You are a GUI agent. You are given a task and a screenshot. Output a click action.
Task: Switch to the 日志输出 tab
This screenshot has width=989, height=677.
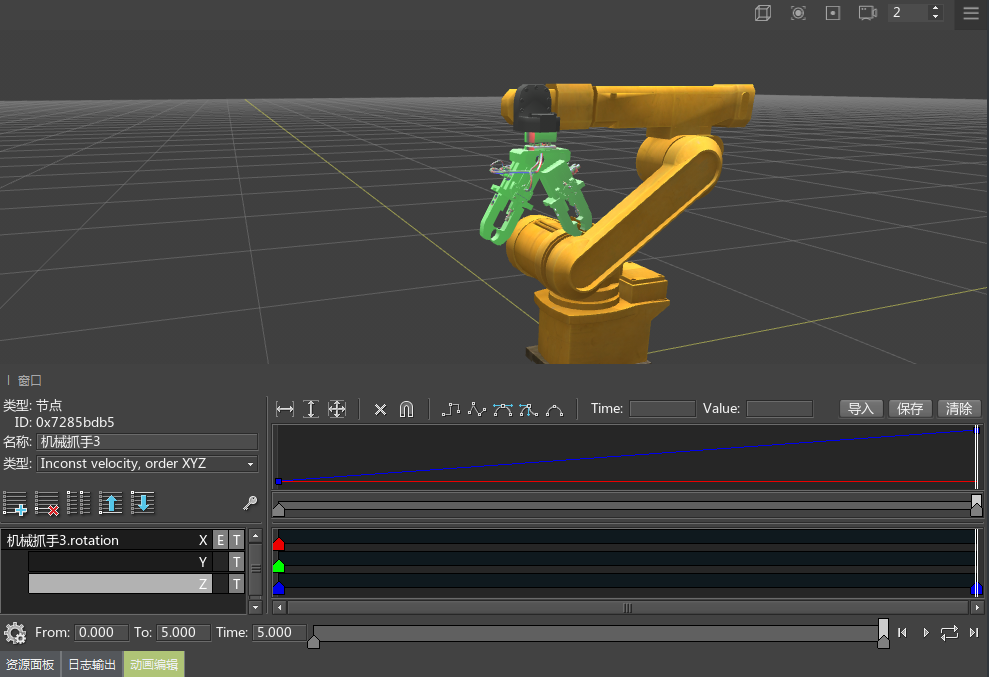92,665
